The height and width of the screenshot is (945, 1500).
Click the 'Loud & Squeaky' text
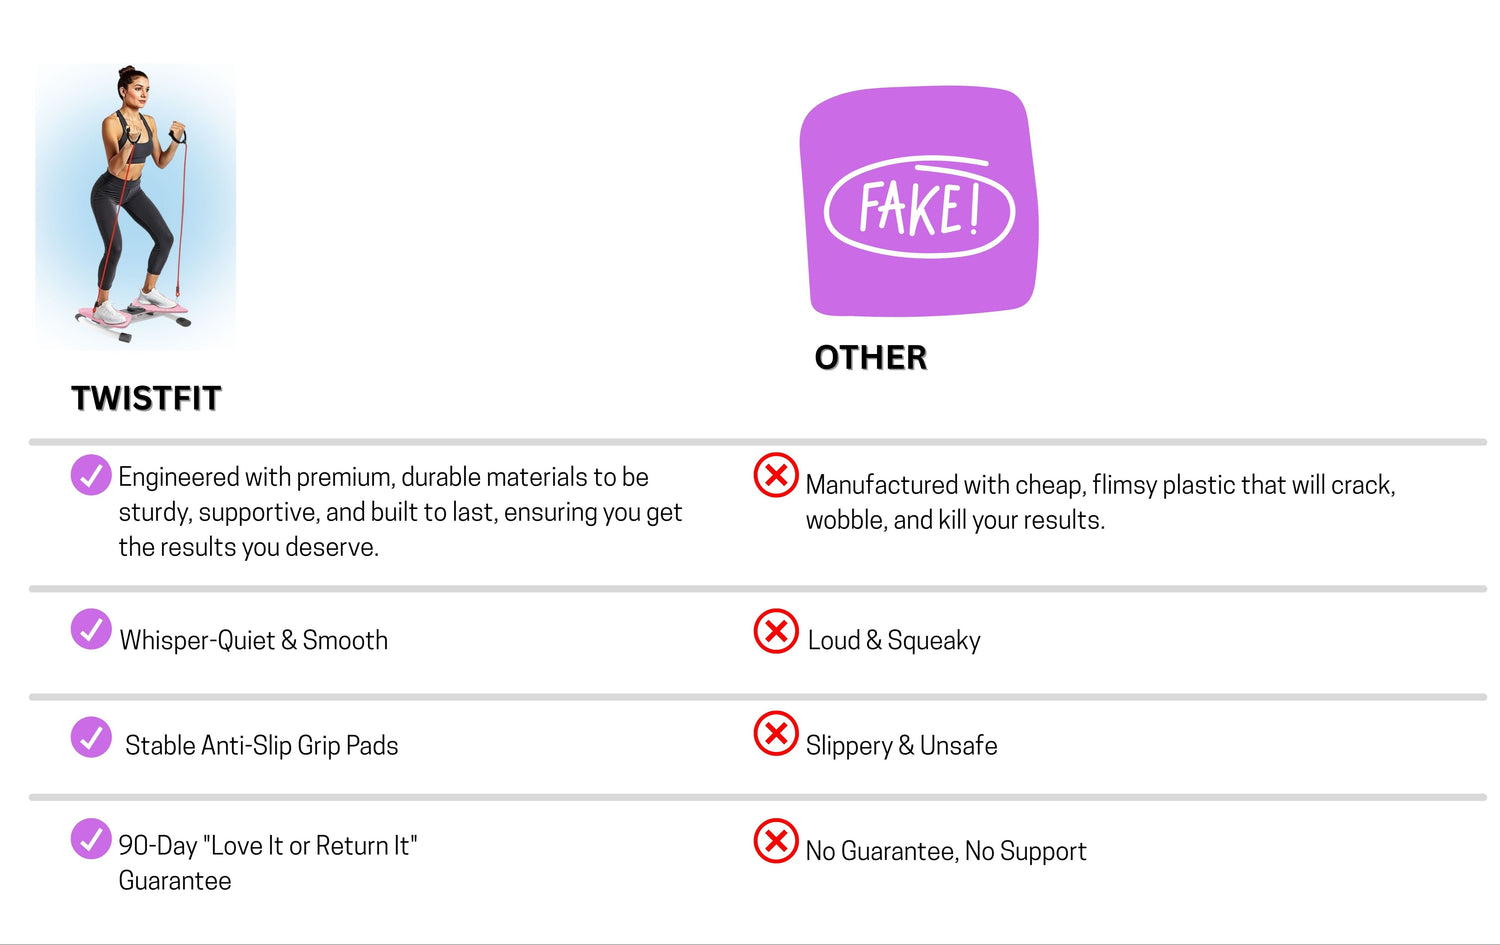click(x=894, y=640)
